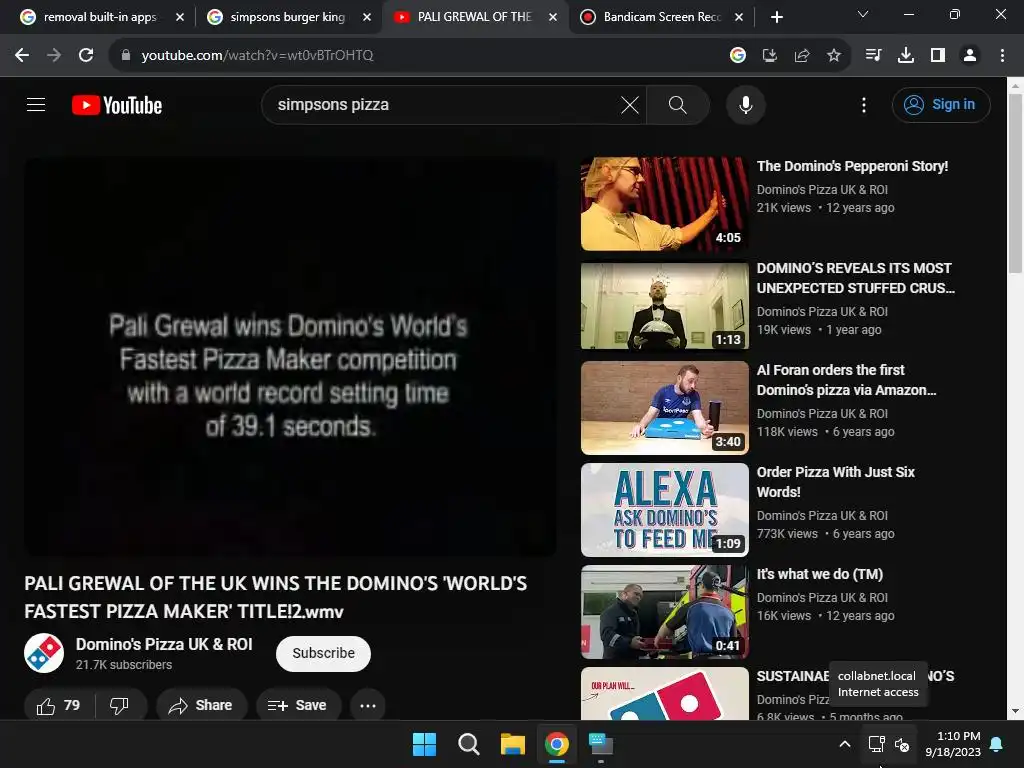This screenshot has width=1024, height=768.
Task: Close the 'removal built-in apps' tab
Action: (180, 17)
